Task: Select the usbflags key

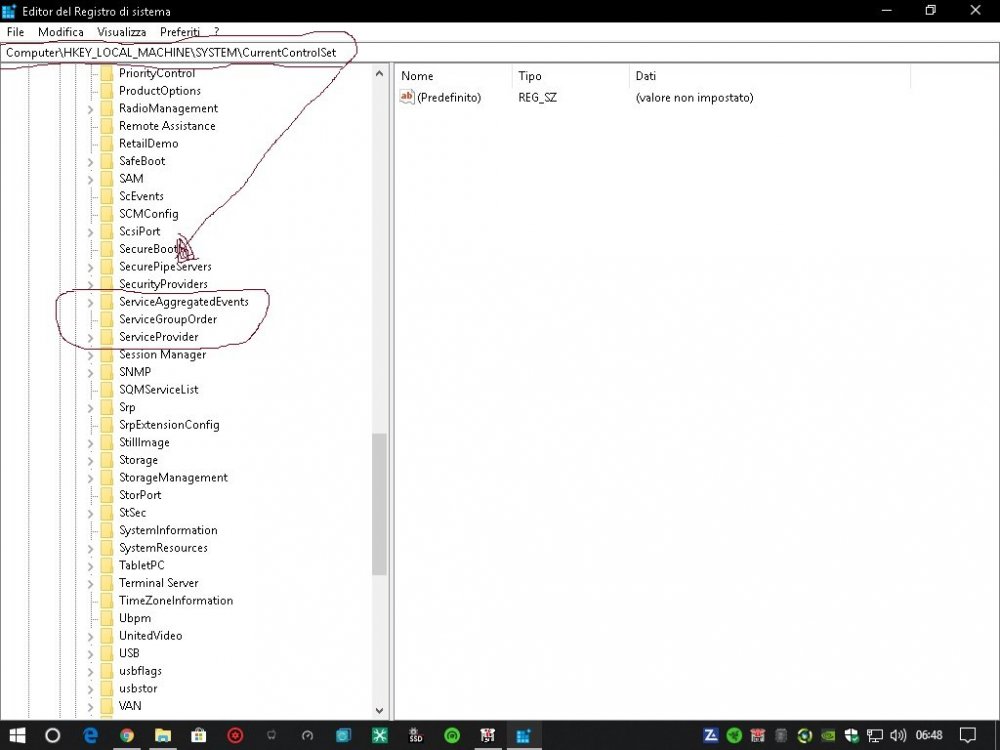Action: (x=140, y=671)
